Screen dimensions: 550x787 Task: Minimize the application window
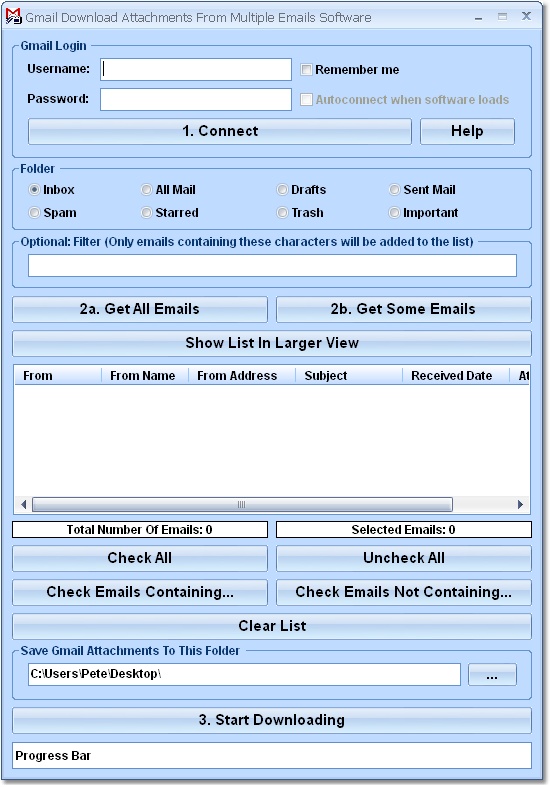coord(478,17)
